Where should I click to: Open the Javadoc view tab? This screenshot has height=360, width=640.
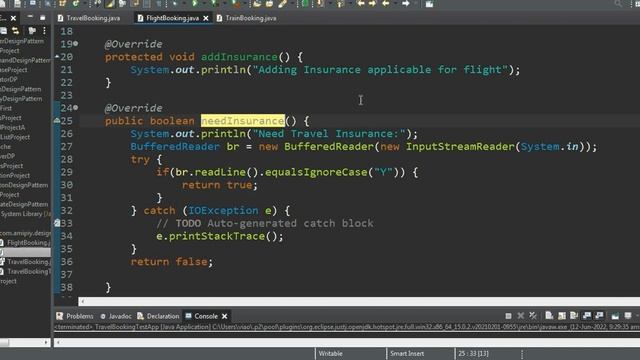(x=116, y=316)
